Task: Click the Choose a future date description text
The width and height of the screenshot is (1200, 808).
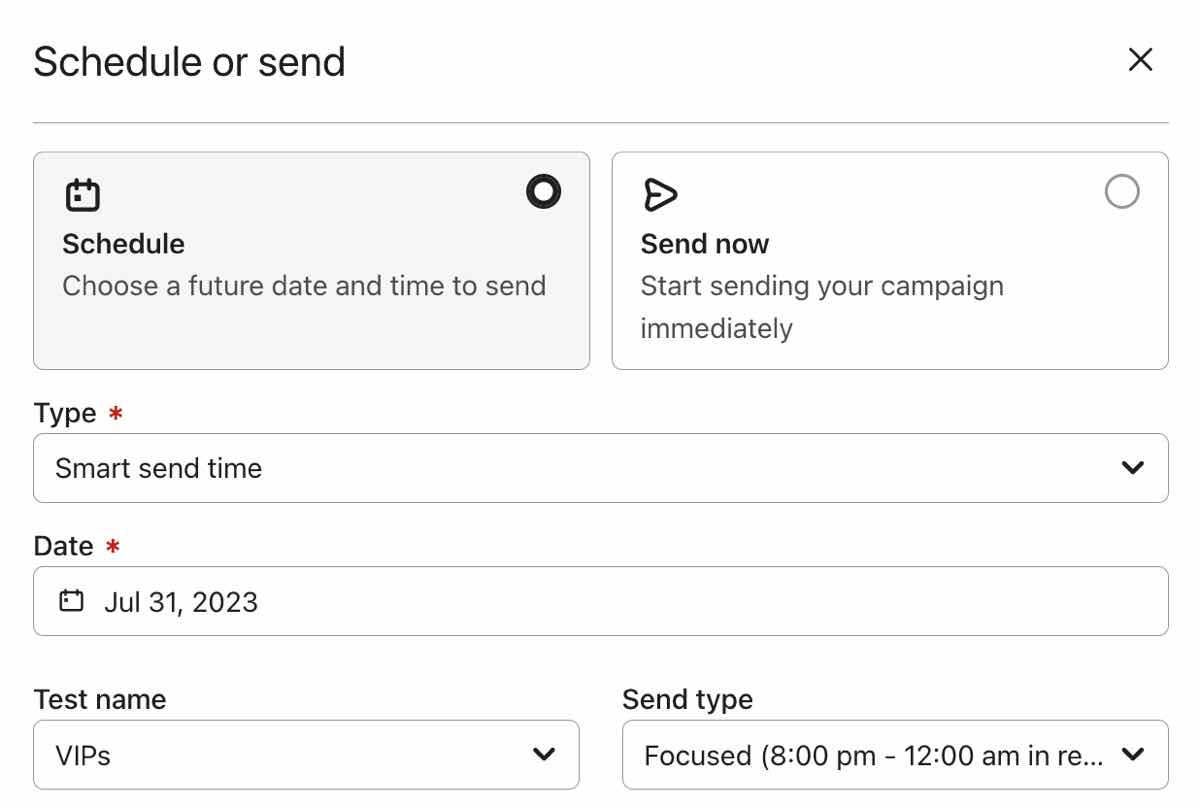Action: 304,285
